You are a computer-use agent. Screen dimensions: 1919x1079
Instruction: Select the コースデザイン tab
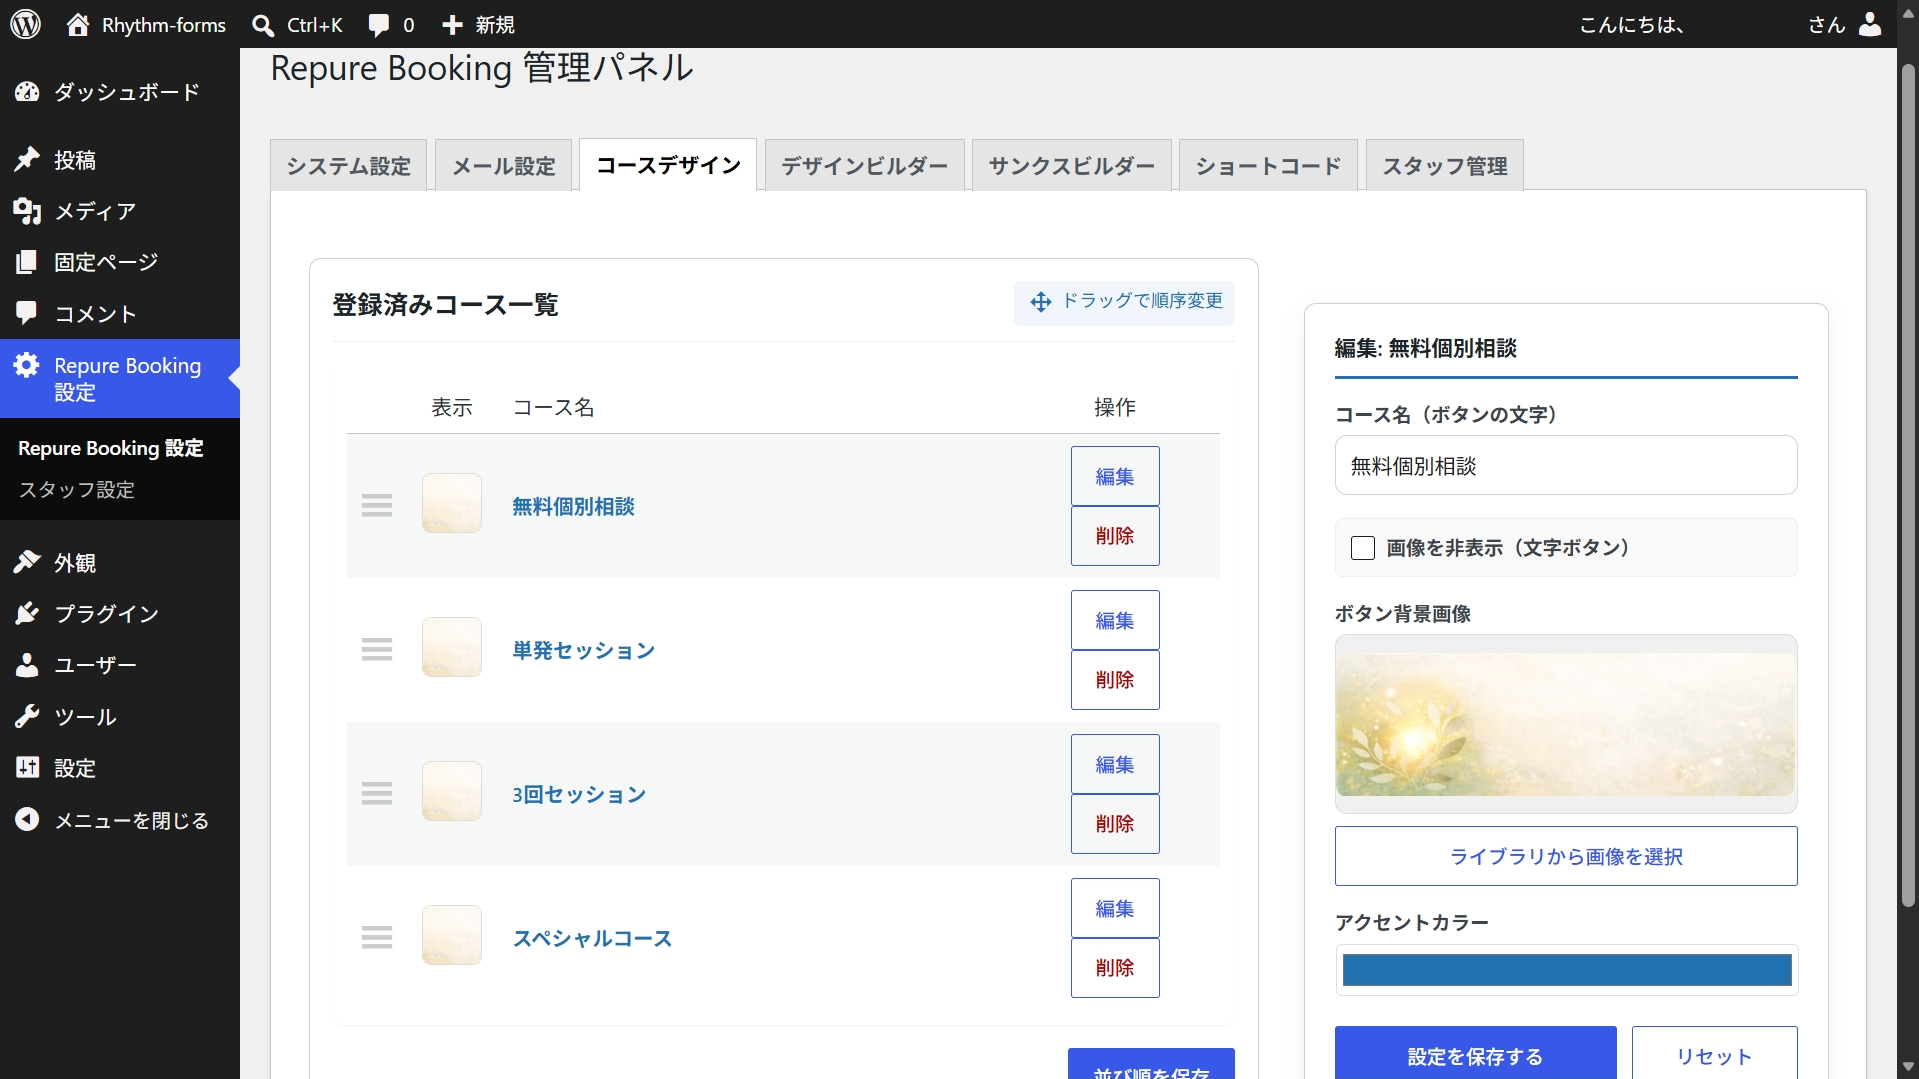pos(668,165)
